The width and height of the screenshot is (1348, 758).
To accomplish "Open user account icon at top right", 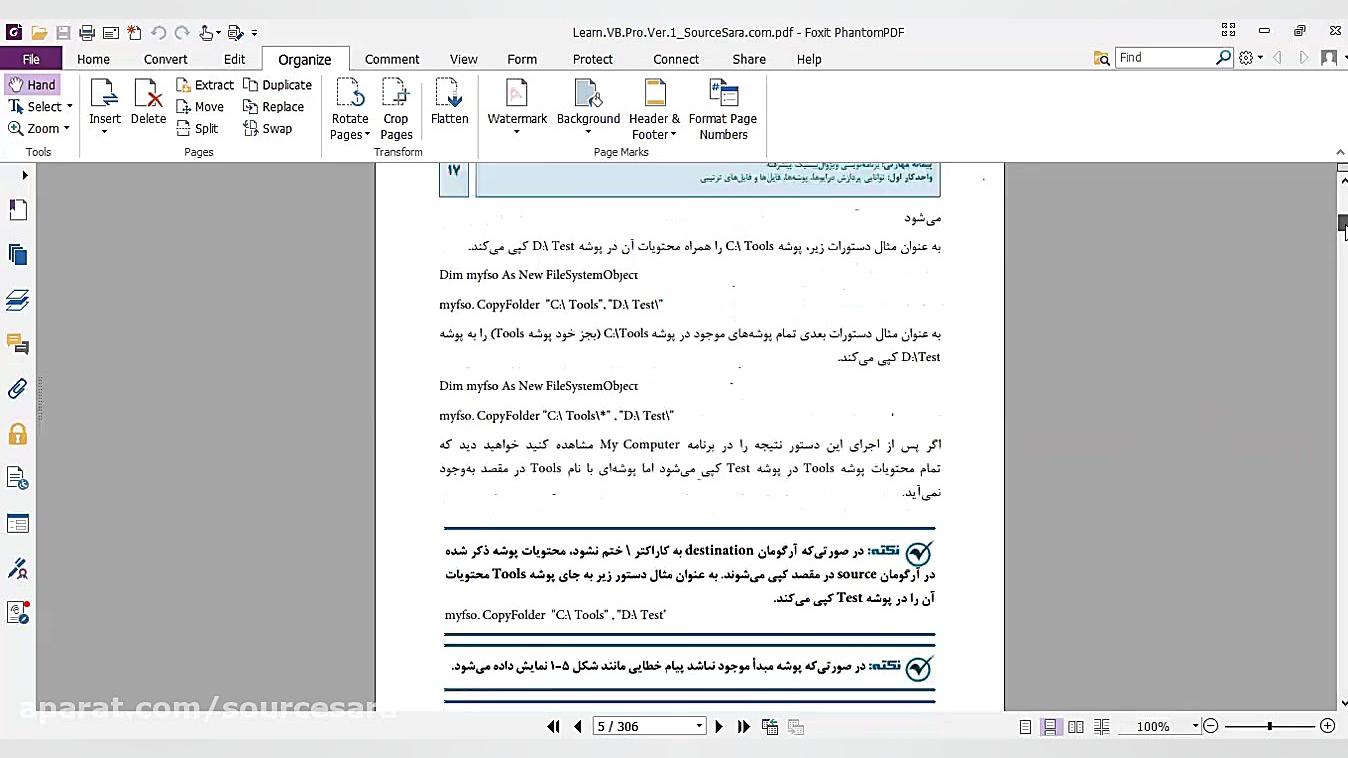I will 1329,58.
